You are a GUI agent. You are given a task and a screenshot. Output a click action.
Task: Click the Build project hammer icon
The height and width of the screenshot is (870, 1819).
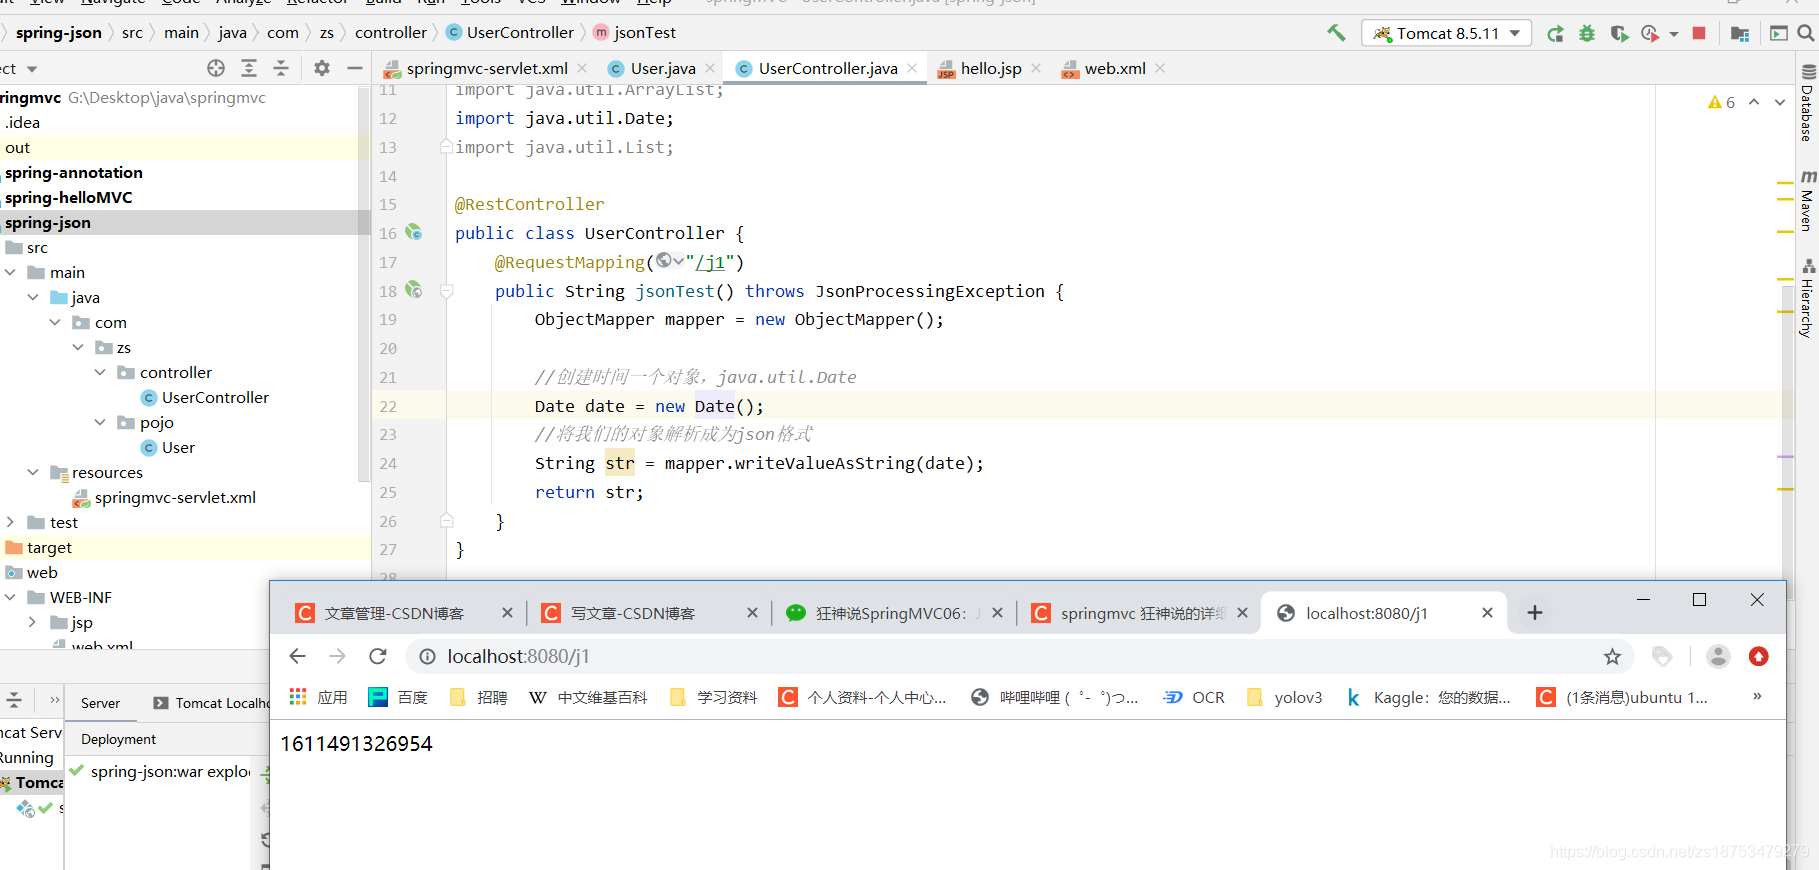[1336, 33]
